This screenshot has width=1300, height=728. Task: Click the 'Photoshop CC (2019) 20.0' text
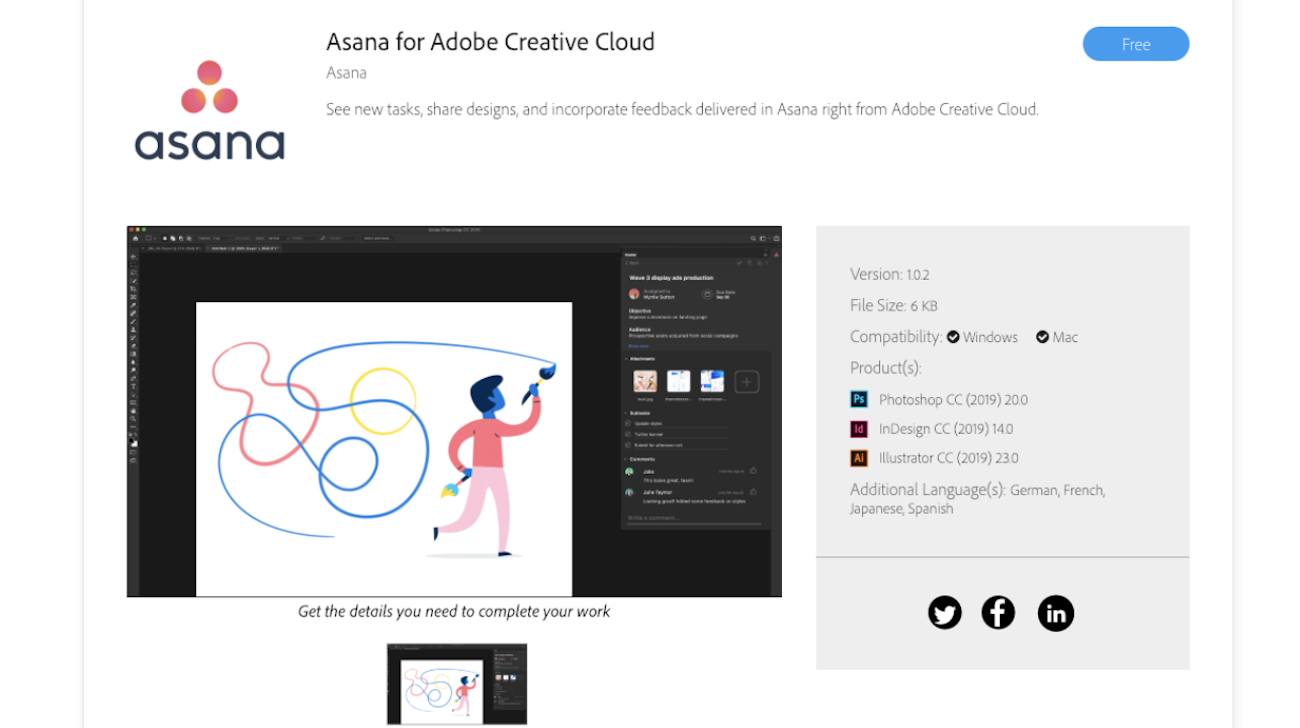point(953,400)
